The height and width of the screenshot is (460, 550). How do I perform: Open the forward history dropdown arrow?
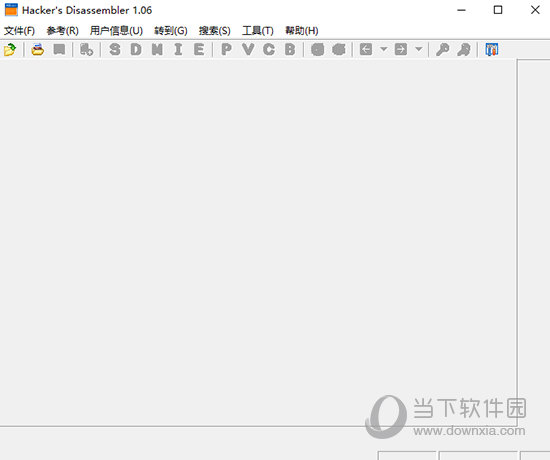point(419,49)
